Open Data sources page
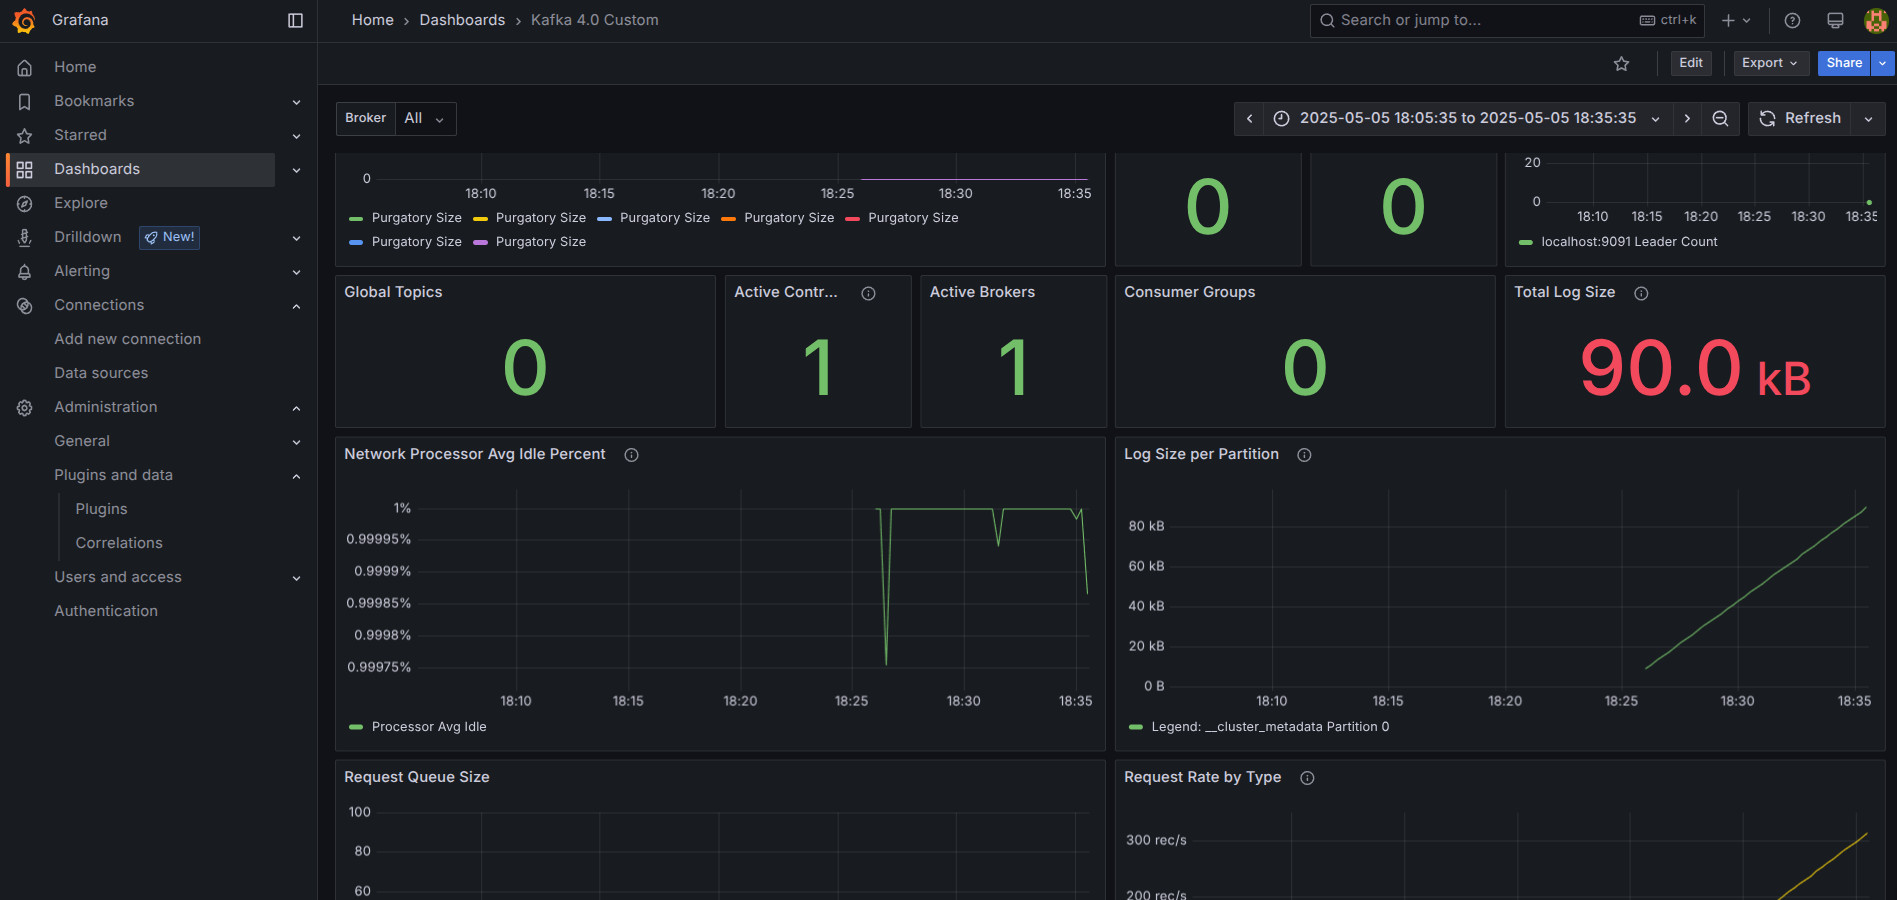The height and width of the screenshot is (900, 1897). click(101, 373)
